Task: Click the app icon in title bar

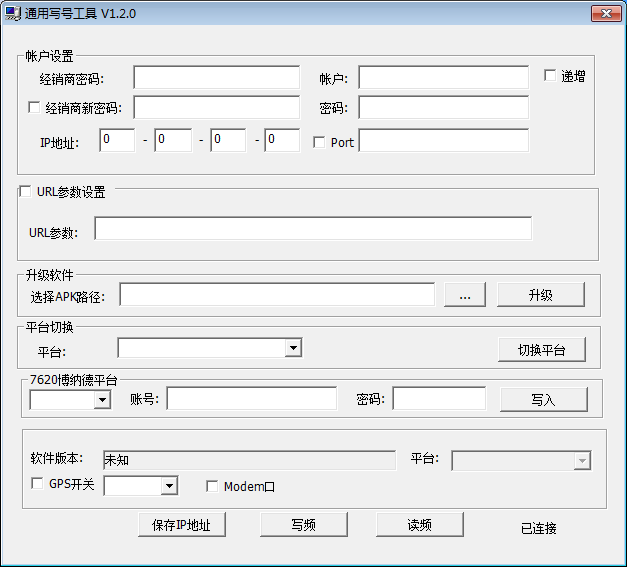Action: point(13,13)
